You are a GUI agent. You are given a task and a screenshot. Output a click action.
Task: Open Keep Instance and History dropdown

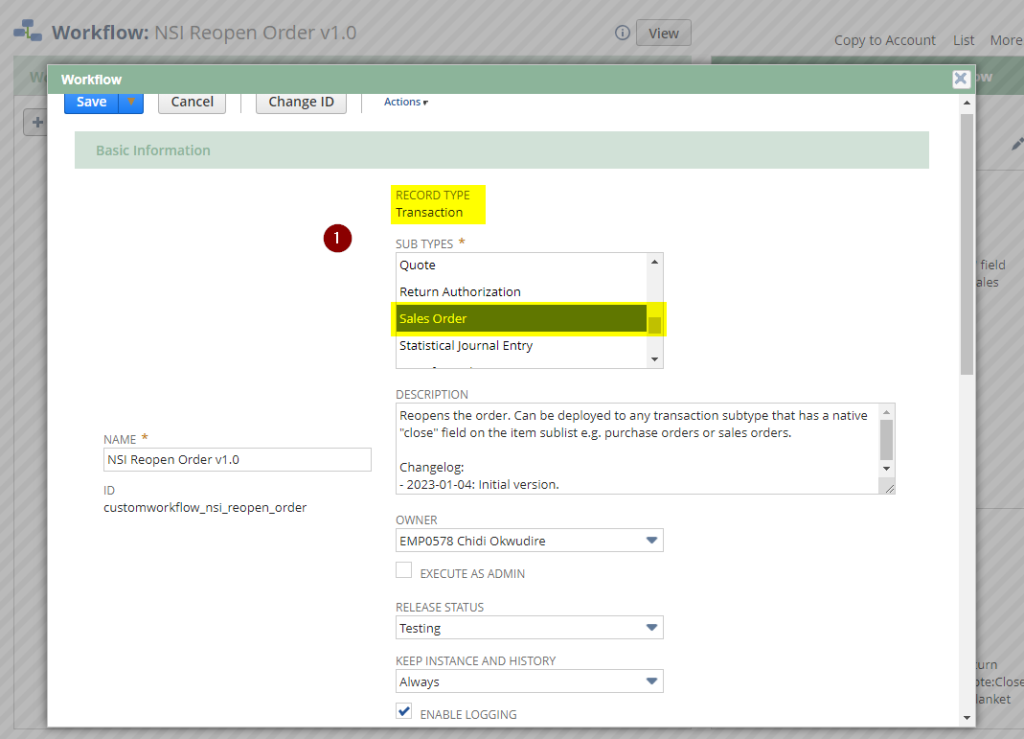(530, 682)
